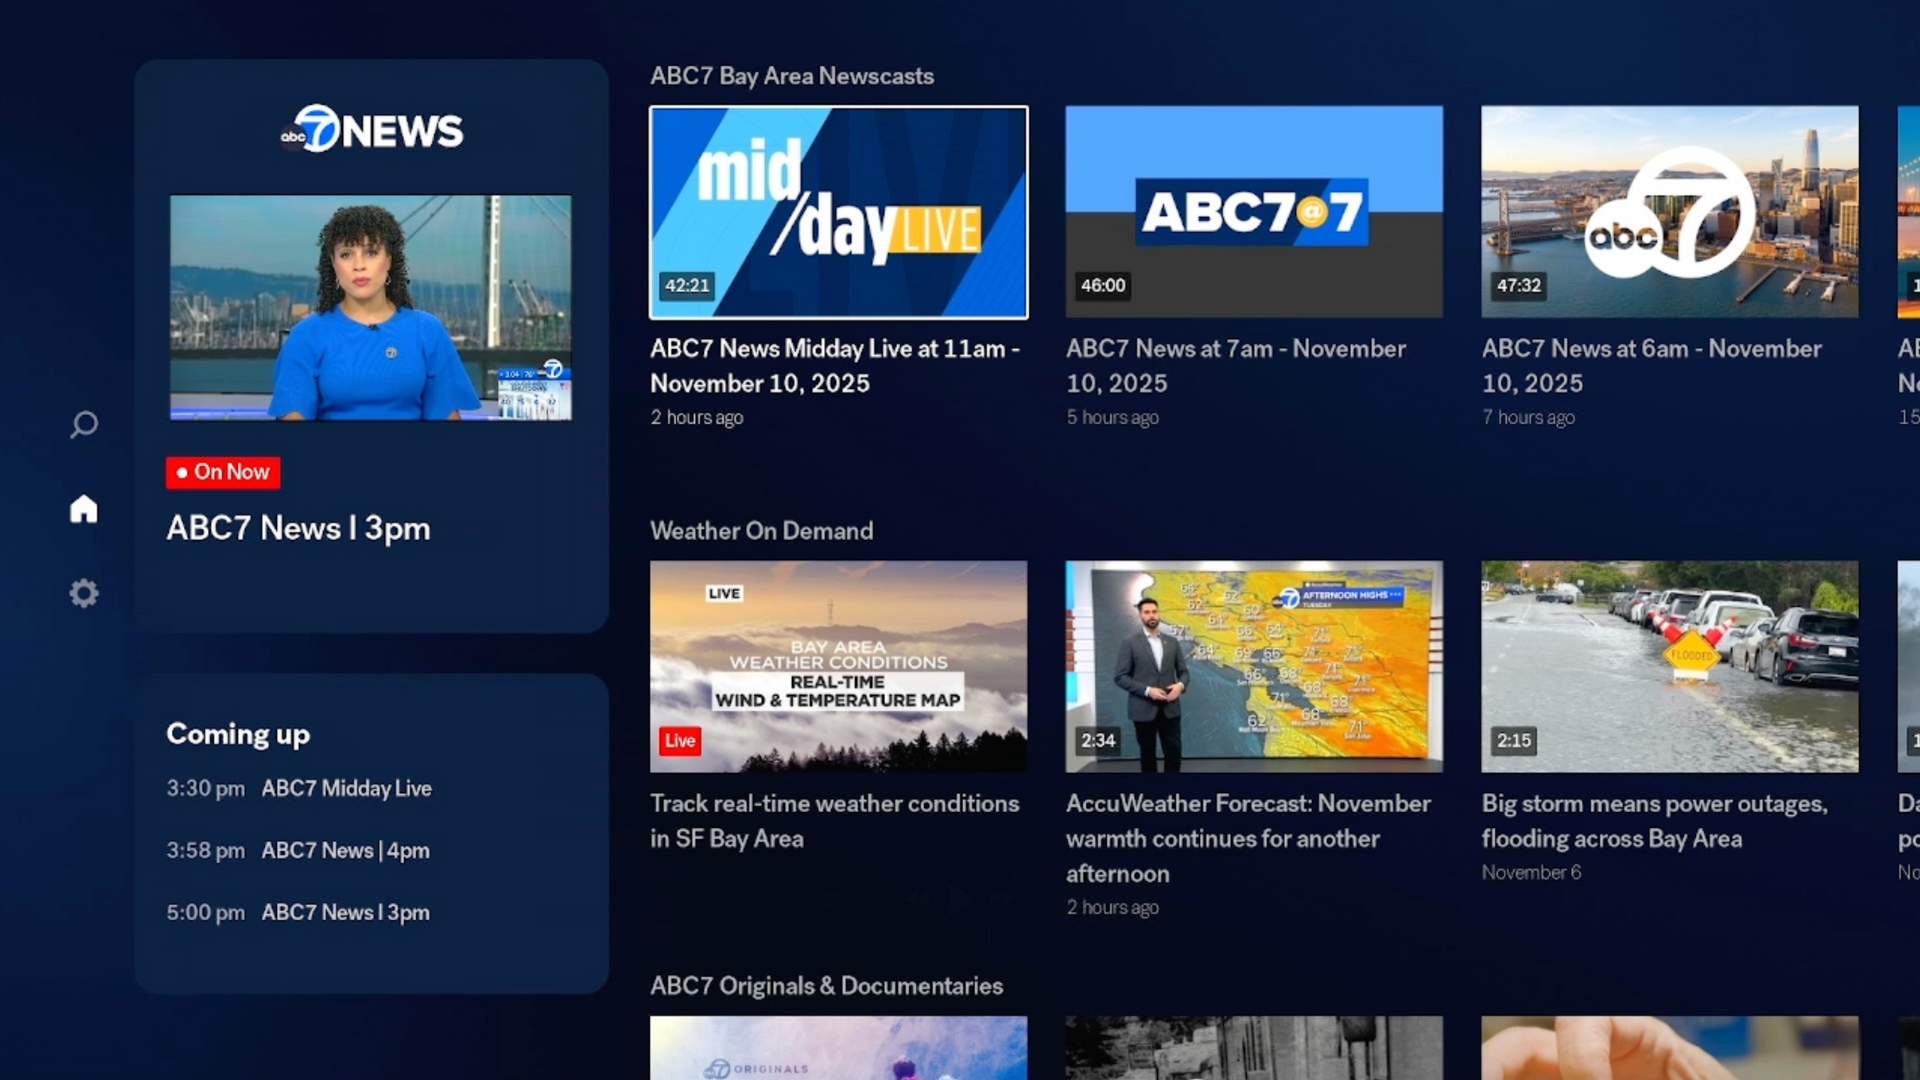Select Track real-time weather conditions title
The image size is (1920, 1080).
[835, 821]
